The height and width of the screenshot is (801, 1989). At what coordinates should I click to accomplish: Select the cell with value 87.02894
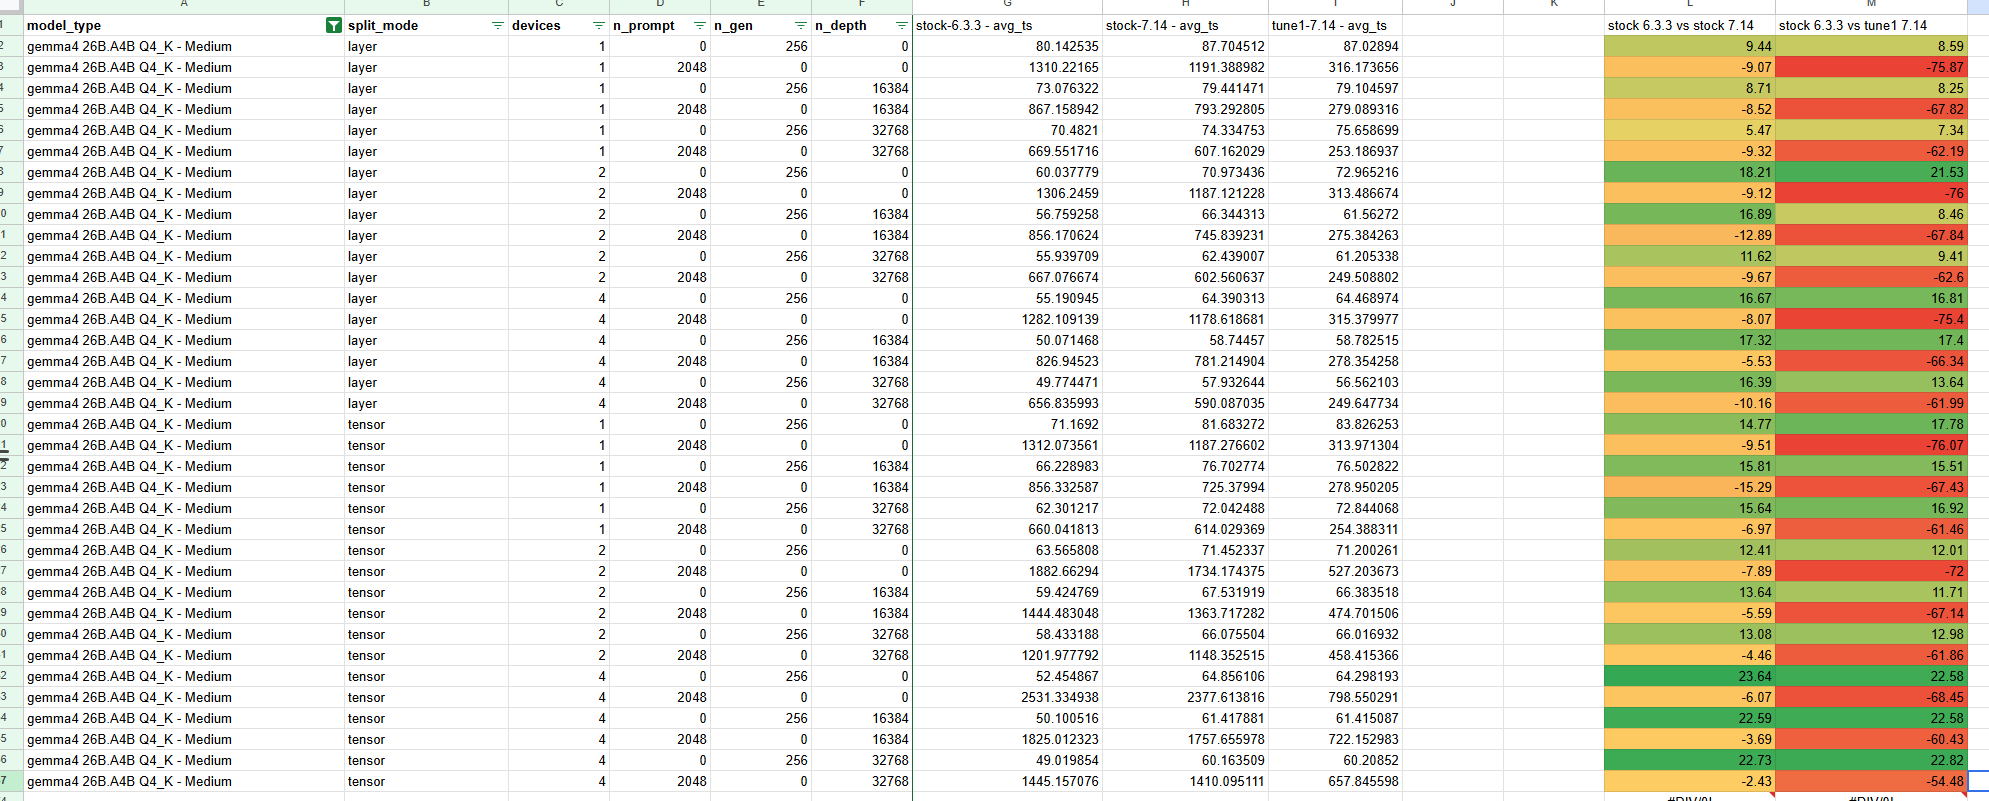click(x=1335, y=46)
